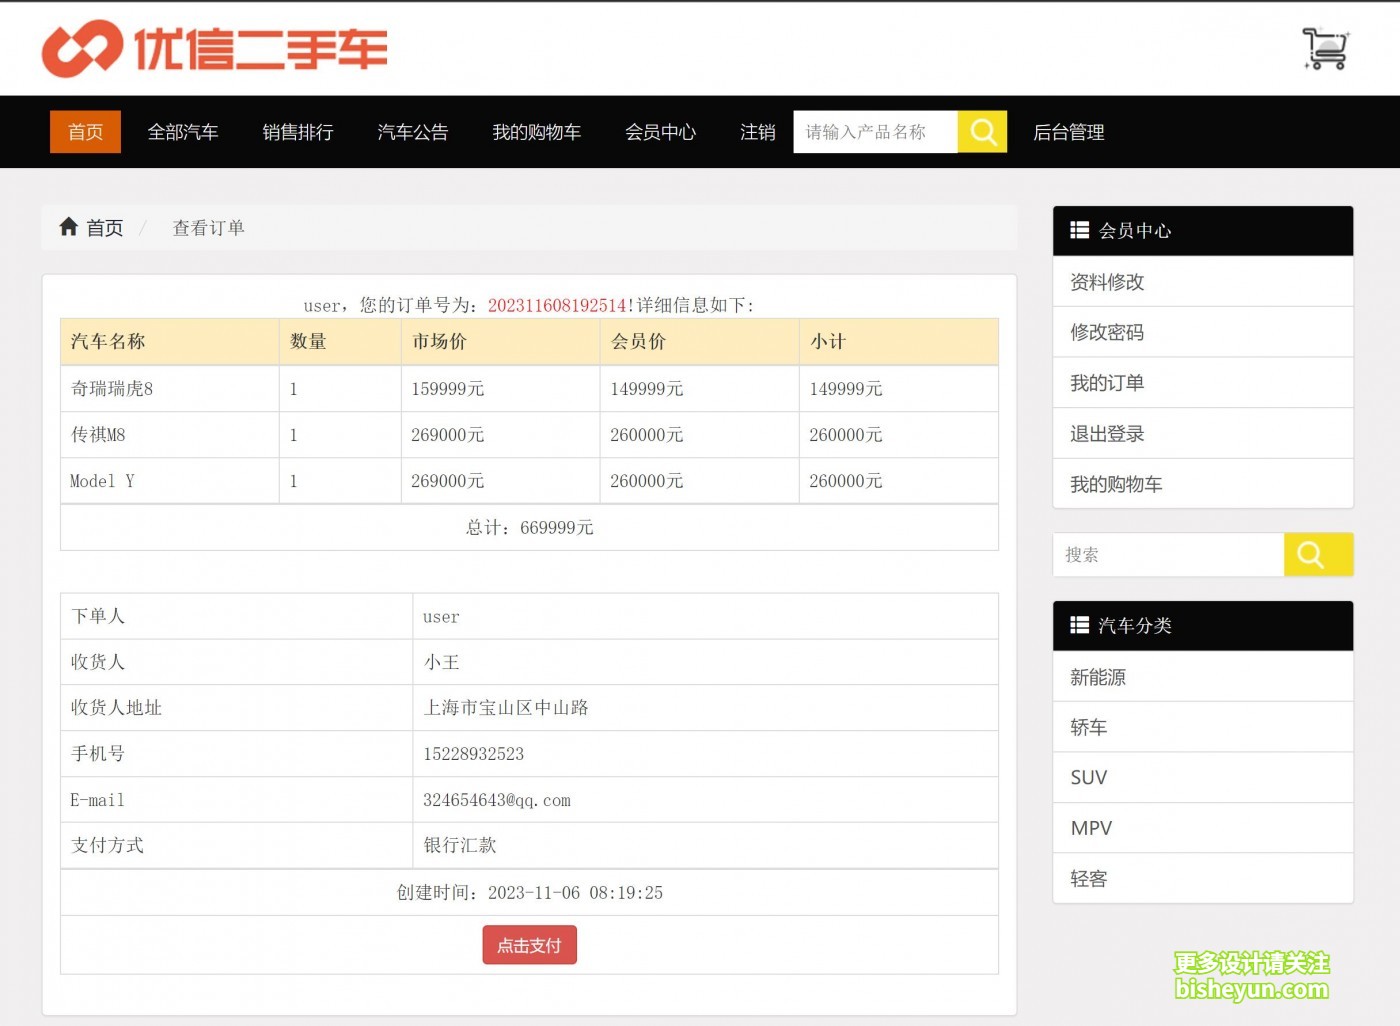
Task: Open 销售排行 from the navbar
Action: 297,132
